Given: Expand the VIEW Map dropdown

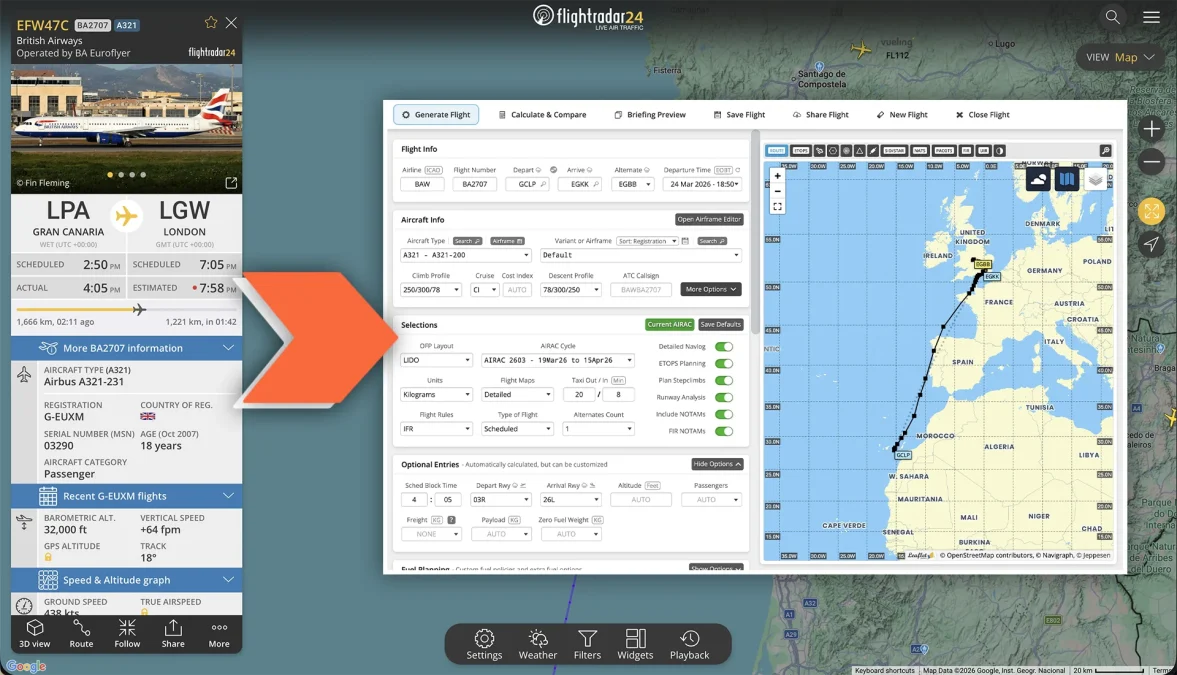Looking at the screenshot, I should click(1119, 57).
